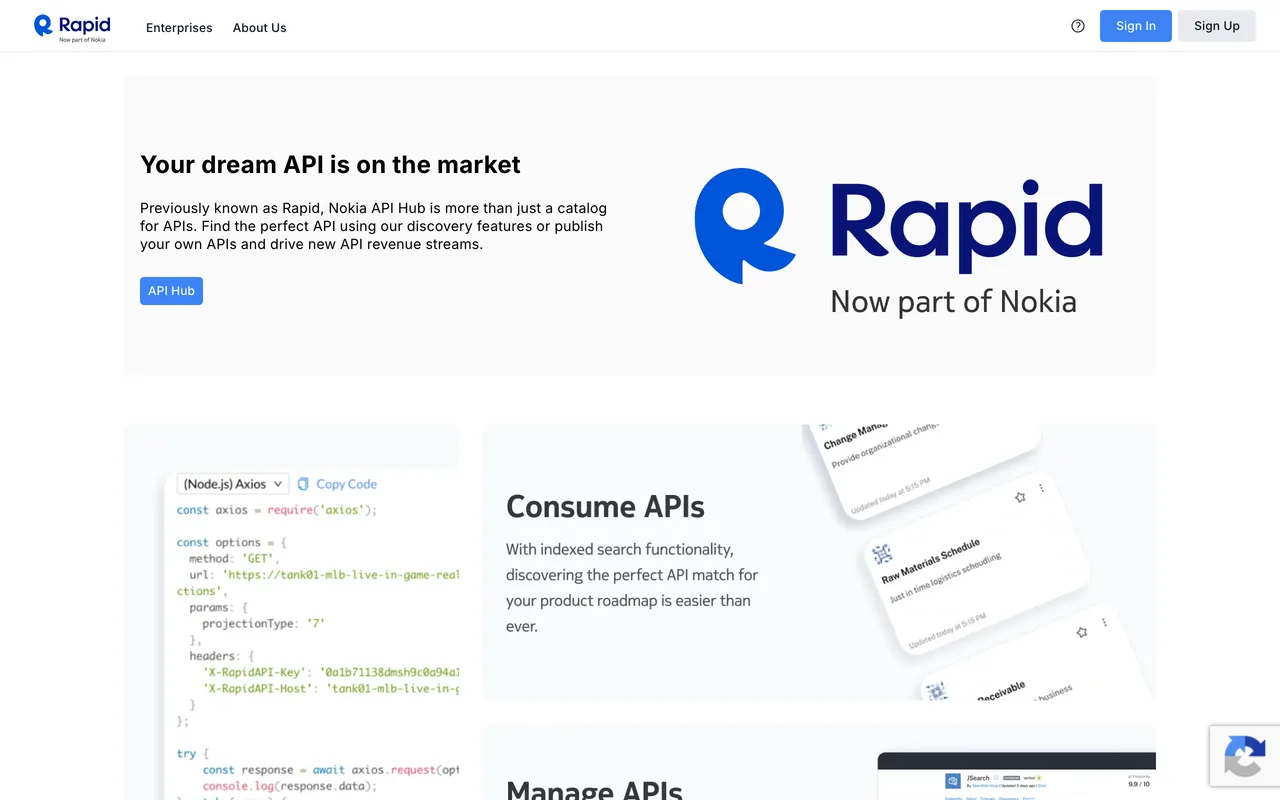Open the JSearch dashboard preview image
This screenshot has width=1280, height=800.
point(1016,776)
